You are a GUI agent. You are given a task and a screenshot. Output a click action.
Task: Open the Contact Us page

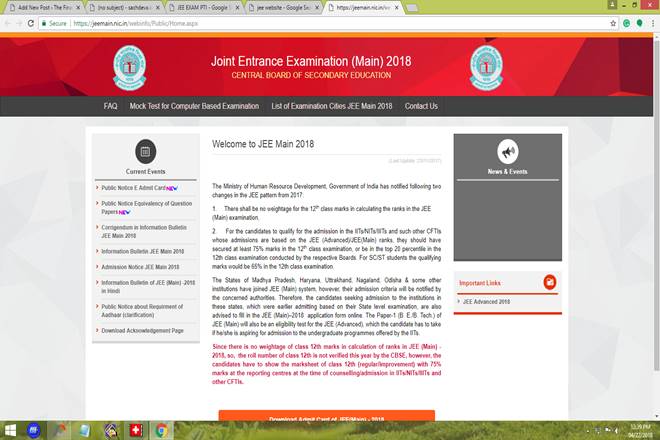coord(421,106)
